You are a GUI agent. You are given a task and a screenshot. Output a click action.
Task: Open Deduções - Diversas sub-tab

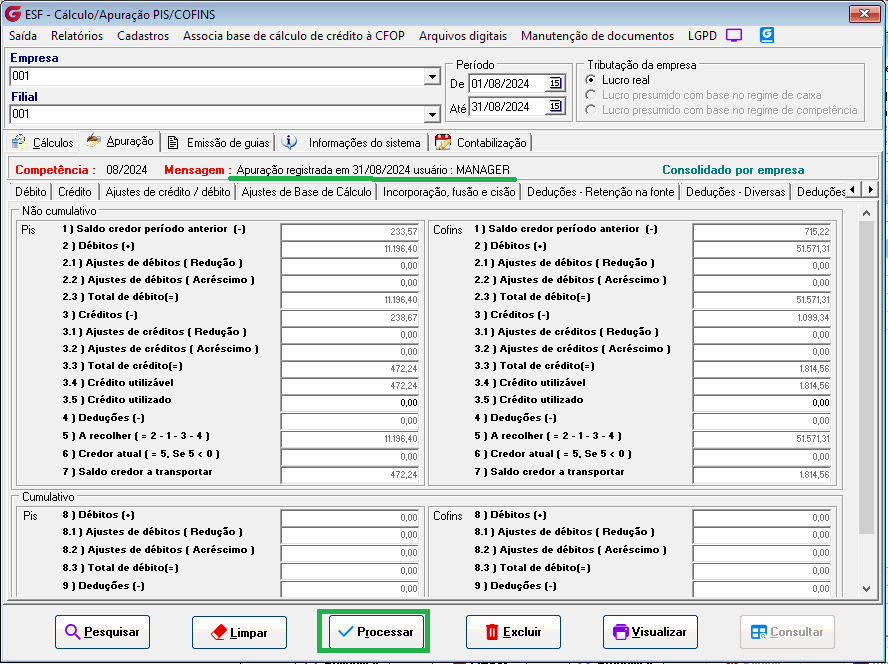coord(736,191)
